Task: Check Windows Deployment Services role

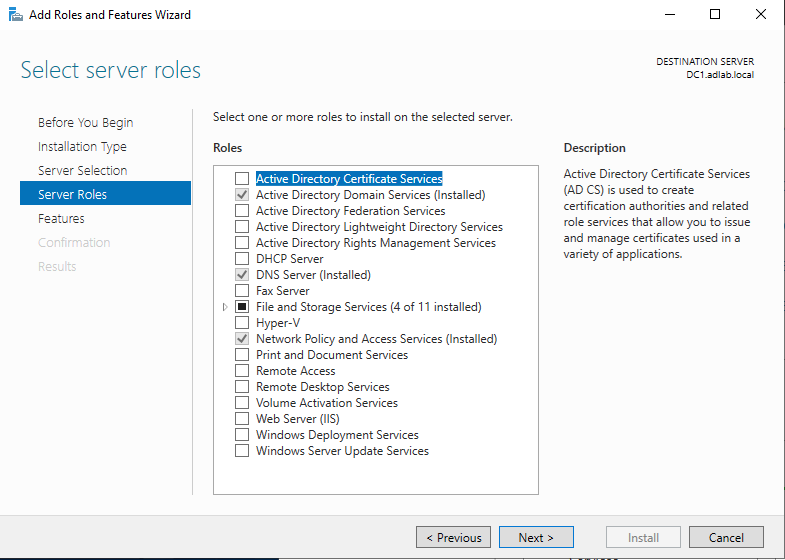Action: click(x=242, y=435)
